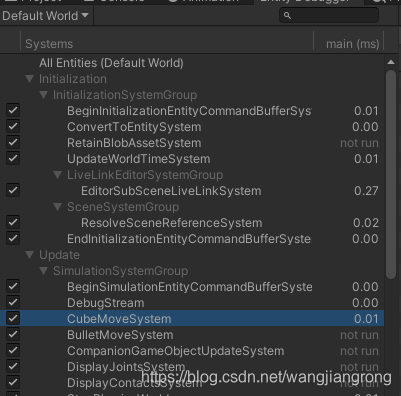Click the not run value of RetainBlobAssetSystem
Screen dimensions: 401x396
pos(359,143)
